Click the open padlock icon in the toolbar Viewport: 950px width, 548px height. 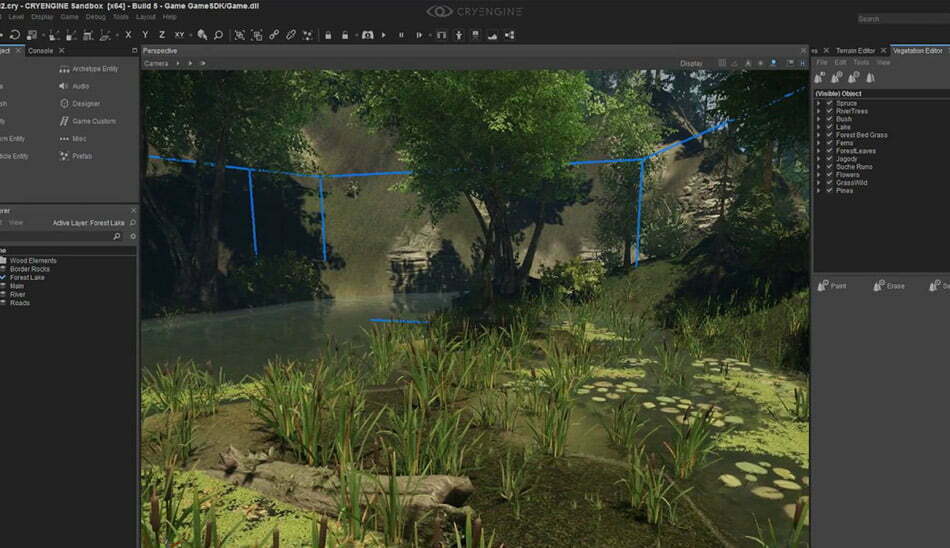(345, 35)
